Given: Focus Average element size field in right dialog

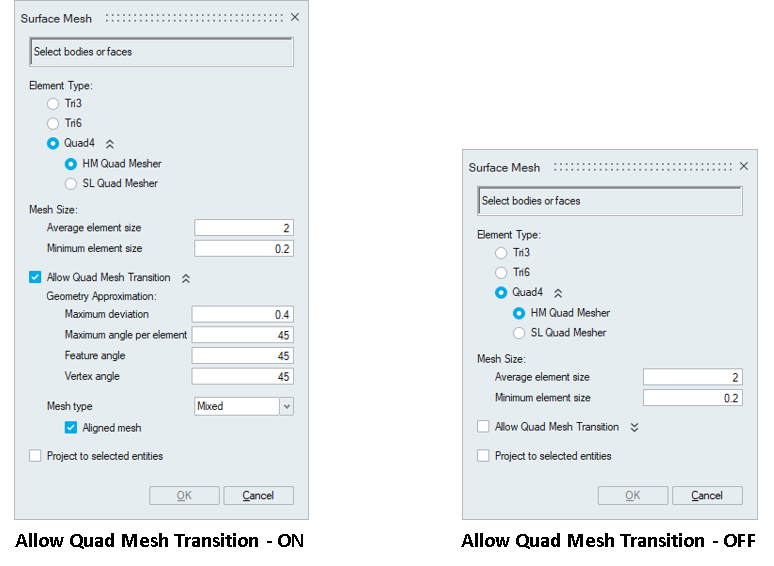Looking at the screenshot, I should 692,377.
